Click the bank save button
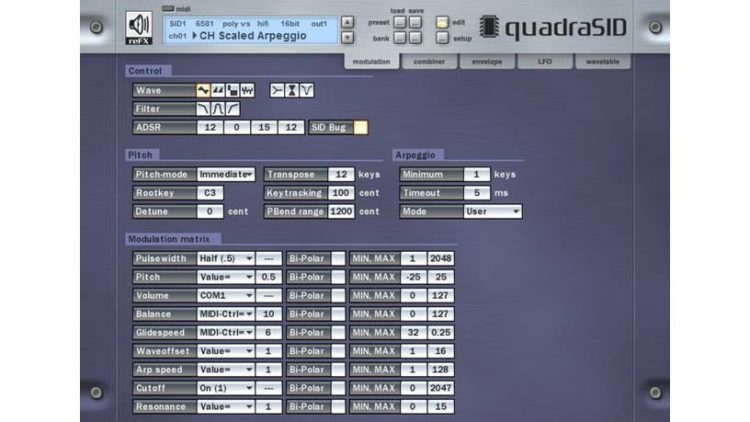 415,38
